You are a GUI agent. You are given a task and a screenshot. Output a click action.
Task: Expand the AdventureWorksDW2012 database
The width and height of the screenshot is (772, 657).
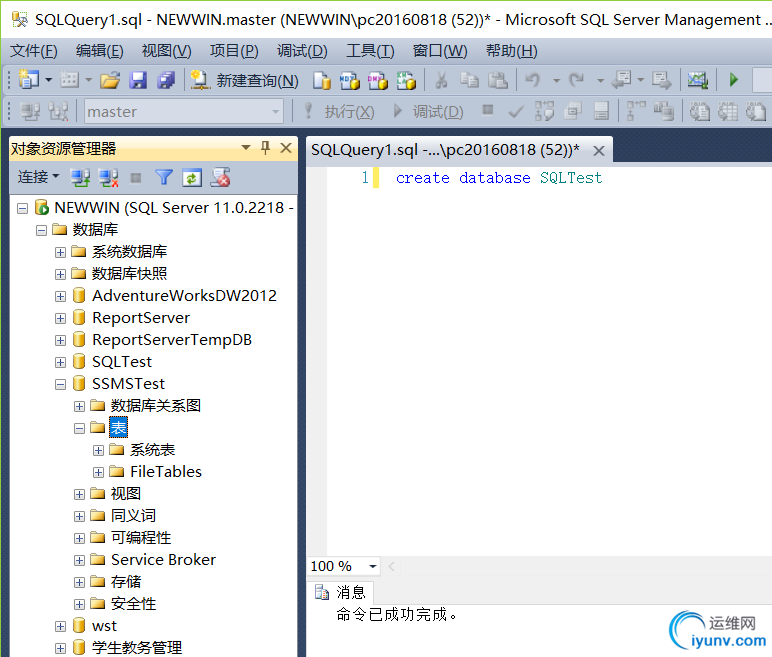click(x=60, y=296)
